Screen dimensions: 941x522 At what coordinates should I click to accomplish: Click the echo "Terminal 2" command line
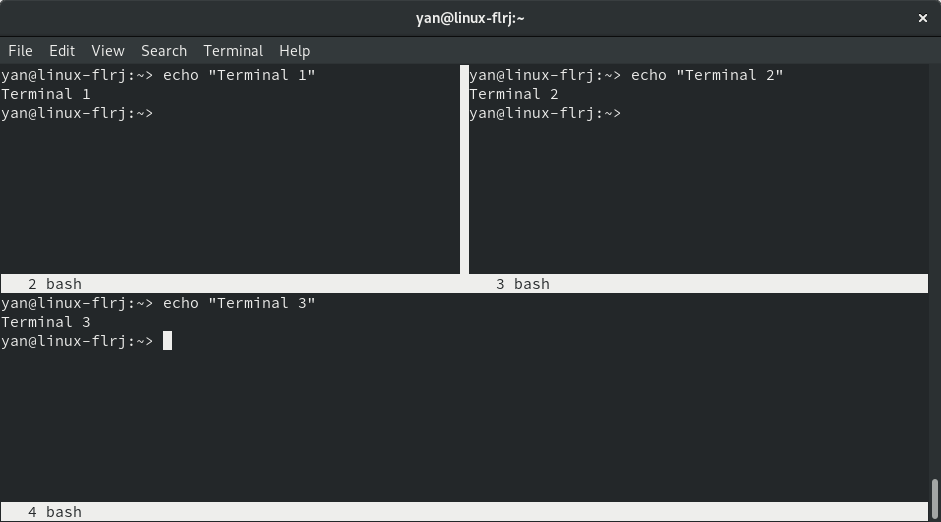point(626,75)
